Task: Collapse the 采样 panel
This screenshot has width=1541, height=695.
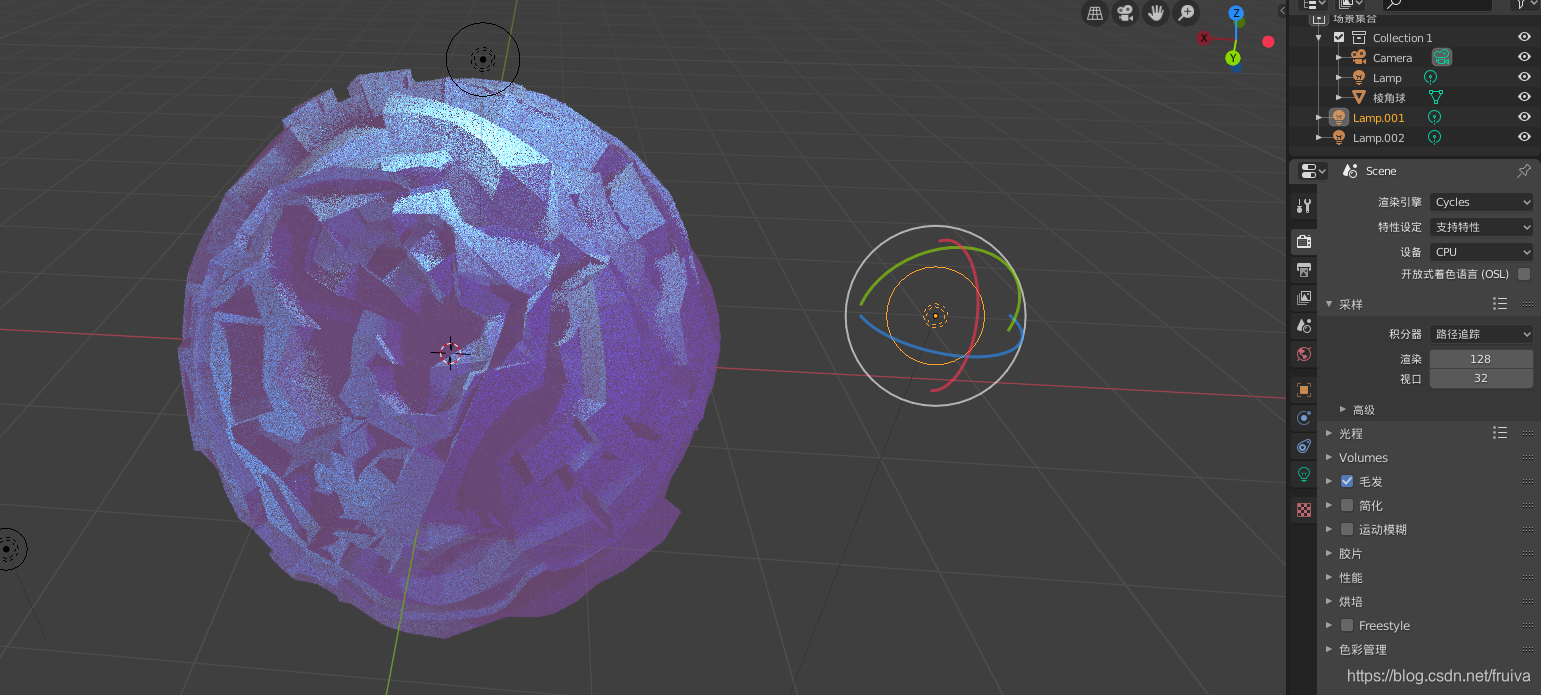Action: (1329, 304)
